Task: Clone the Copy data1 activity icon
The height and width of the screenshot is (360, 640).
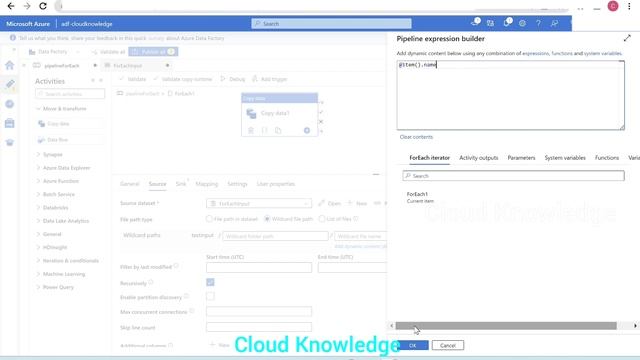Action: point(278,131)
